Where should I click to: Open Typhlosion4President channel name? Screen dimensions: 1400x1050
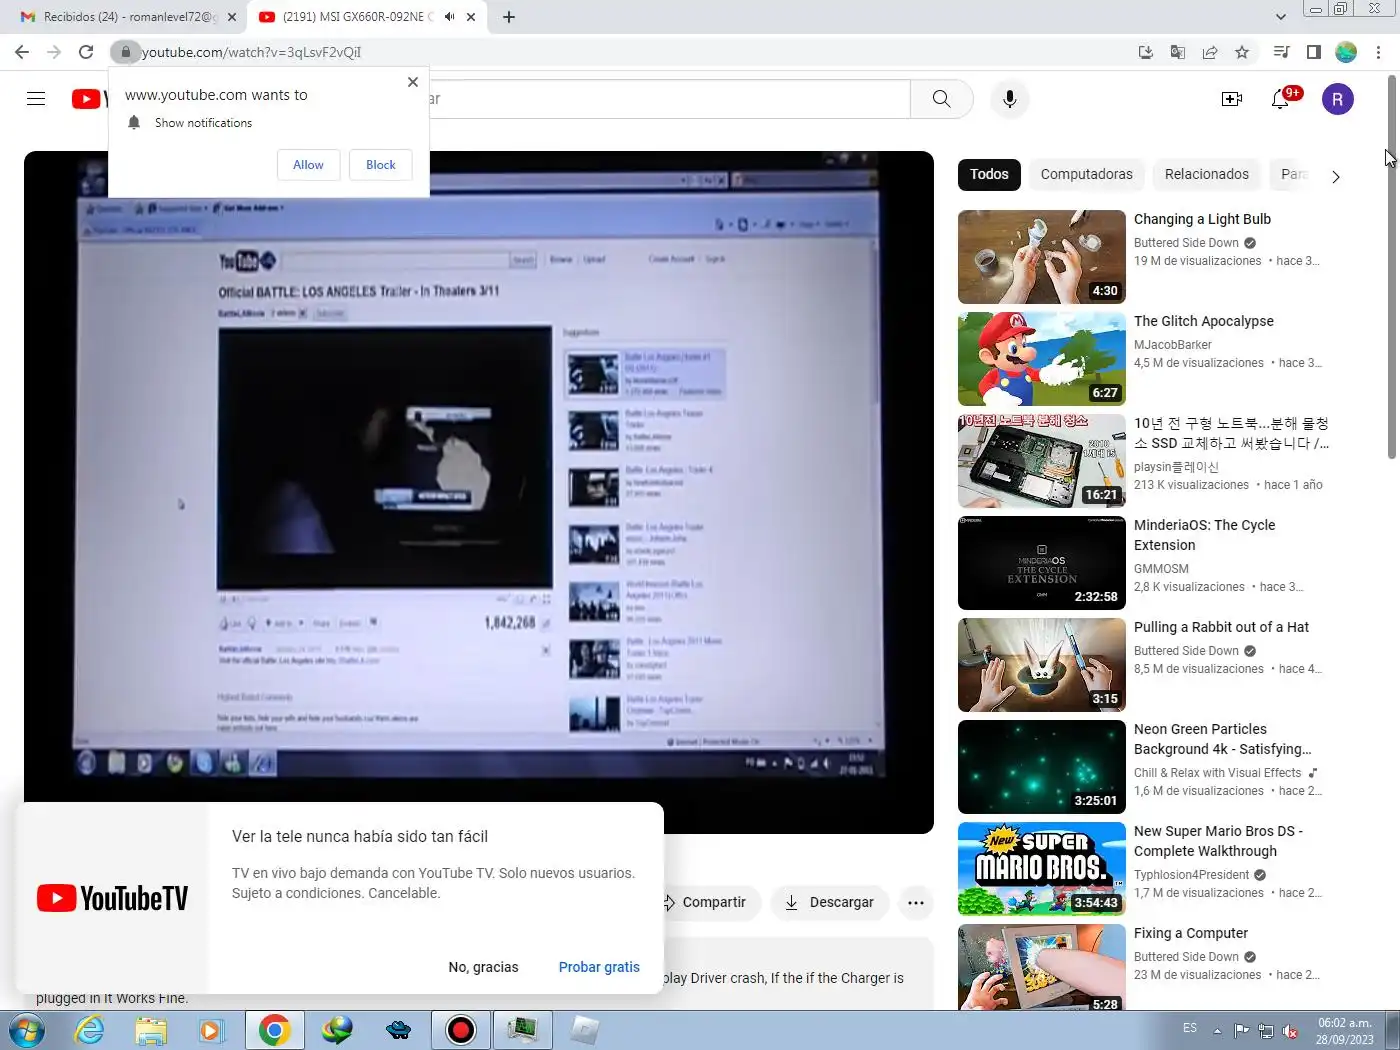pos(1191,875)
